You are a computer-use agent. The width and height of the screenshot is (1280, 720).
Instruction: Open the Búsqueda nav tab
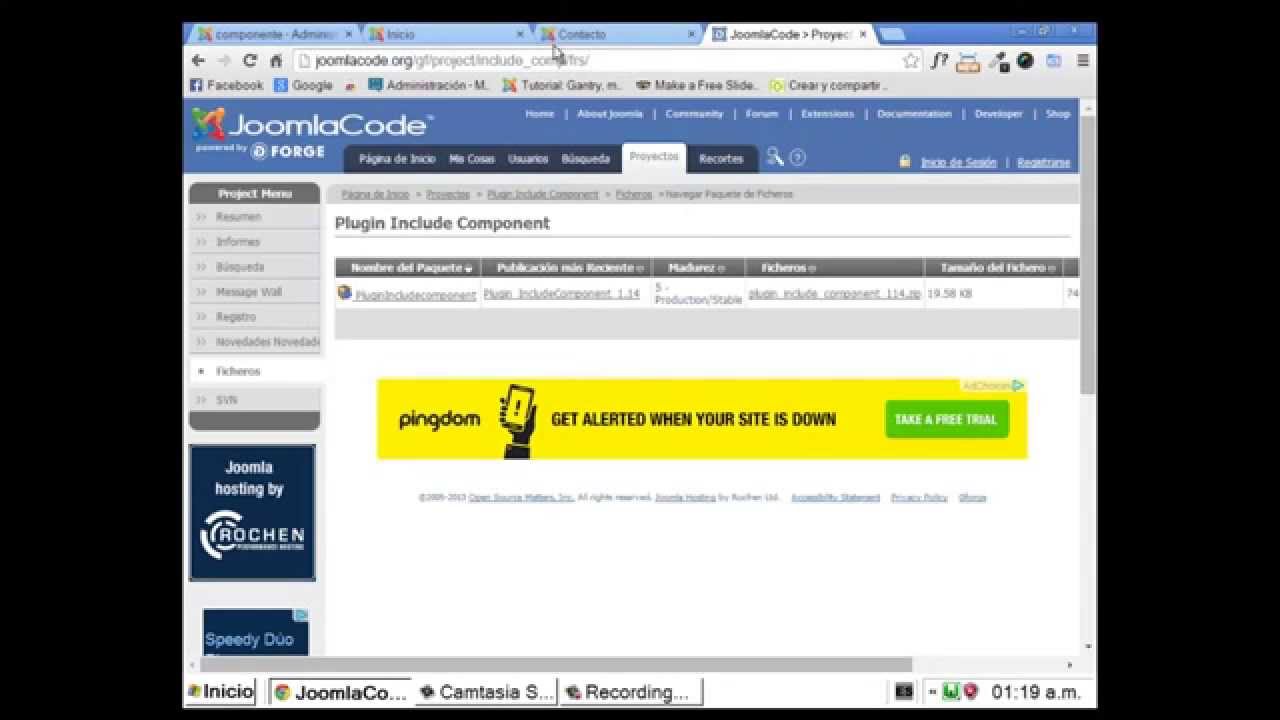[585, 159]
